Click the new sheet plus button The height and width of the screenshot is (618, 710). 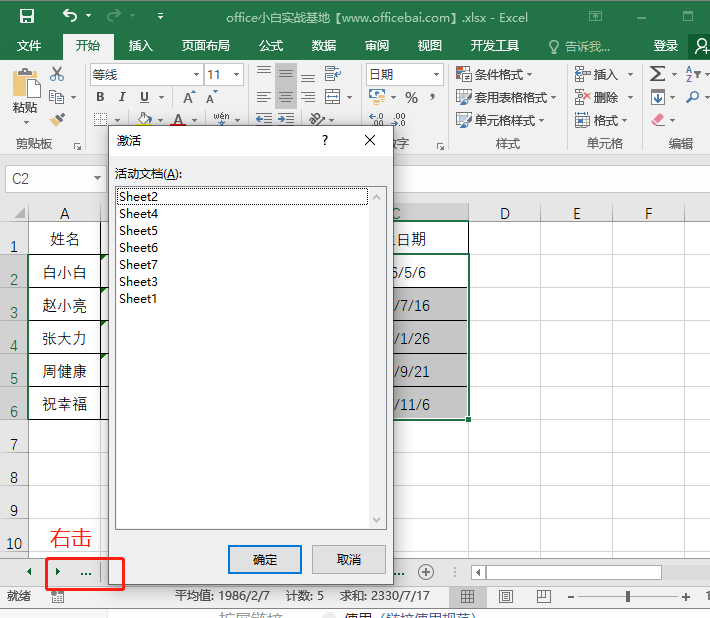click(x=425, y=572)
